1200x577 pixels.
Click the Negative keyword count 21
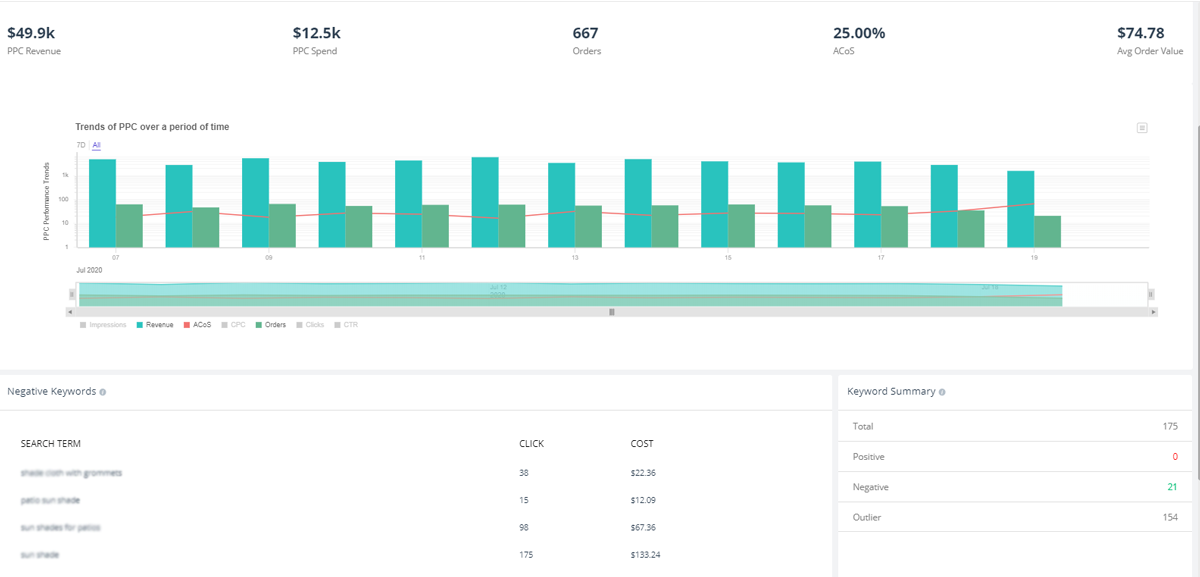pos(1171,487)
